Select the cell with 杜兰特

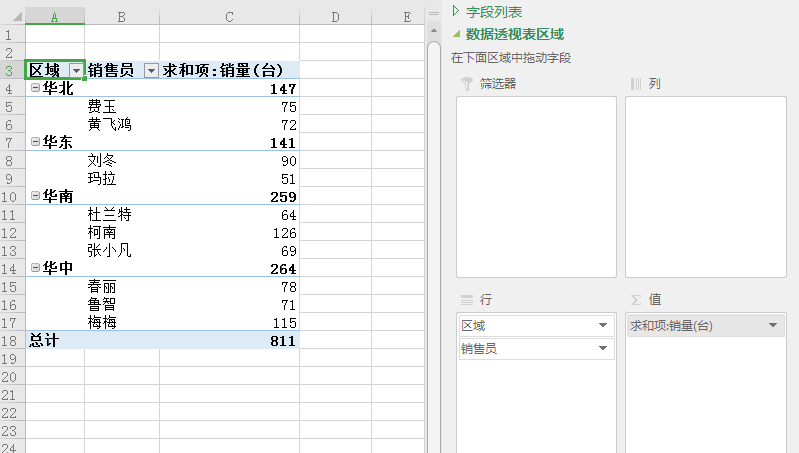[x=122, y=215]
